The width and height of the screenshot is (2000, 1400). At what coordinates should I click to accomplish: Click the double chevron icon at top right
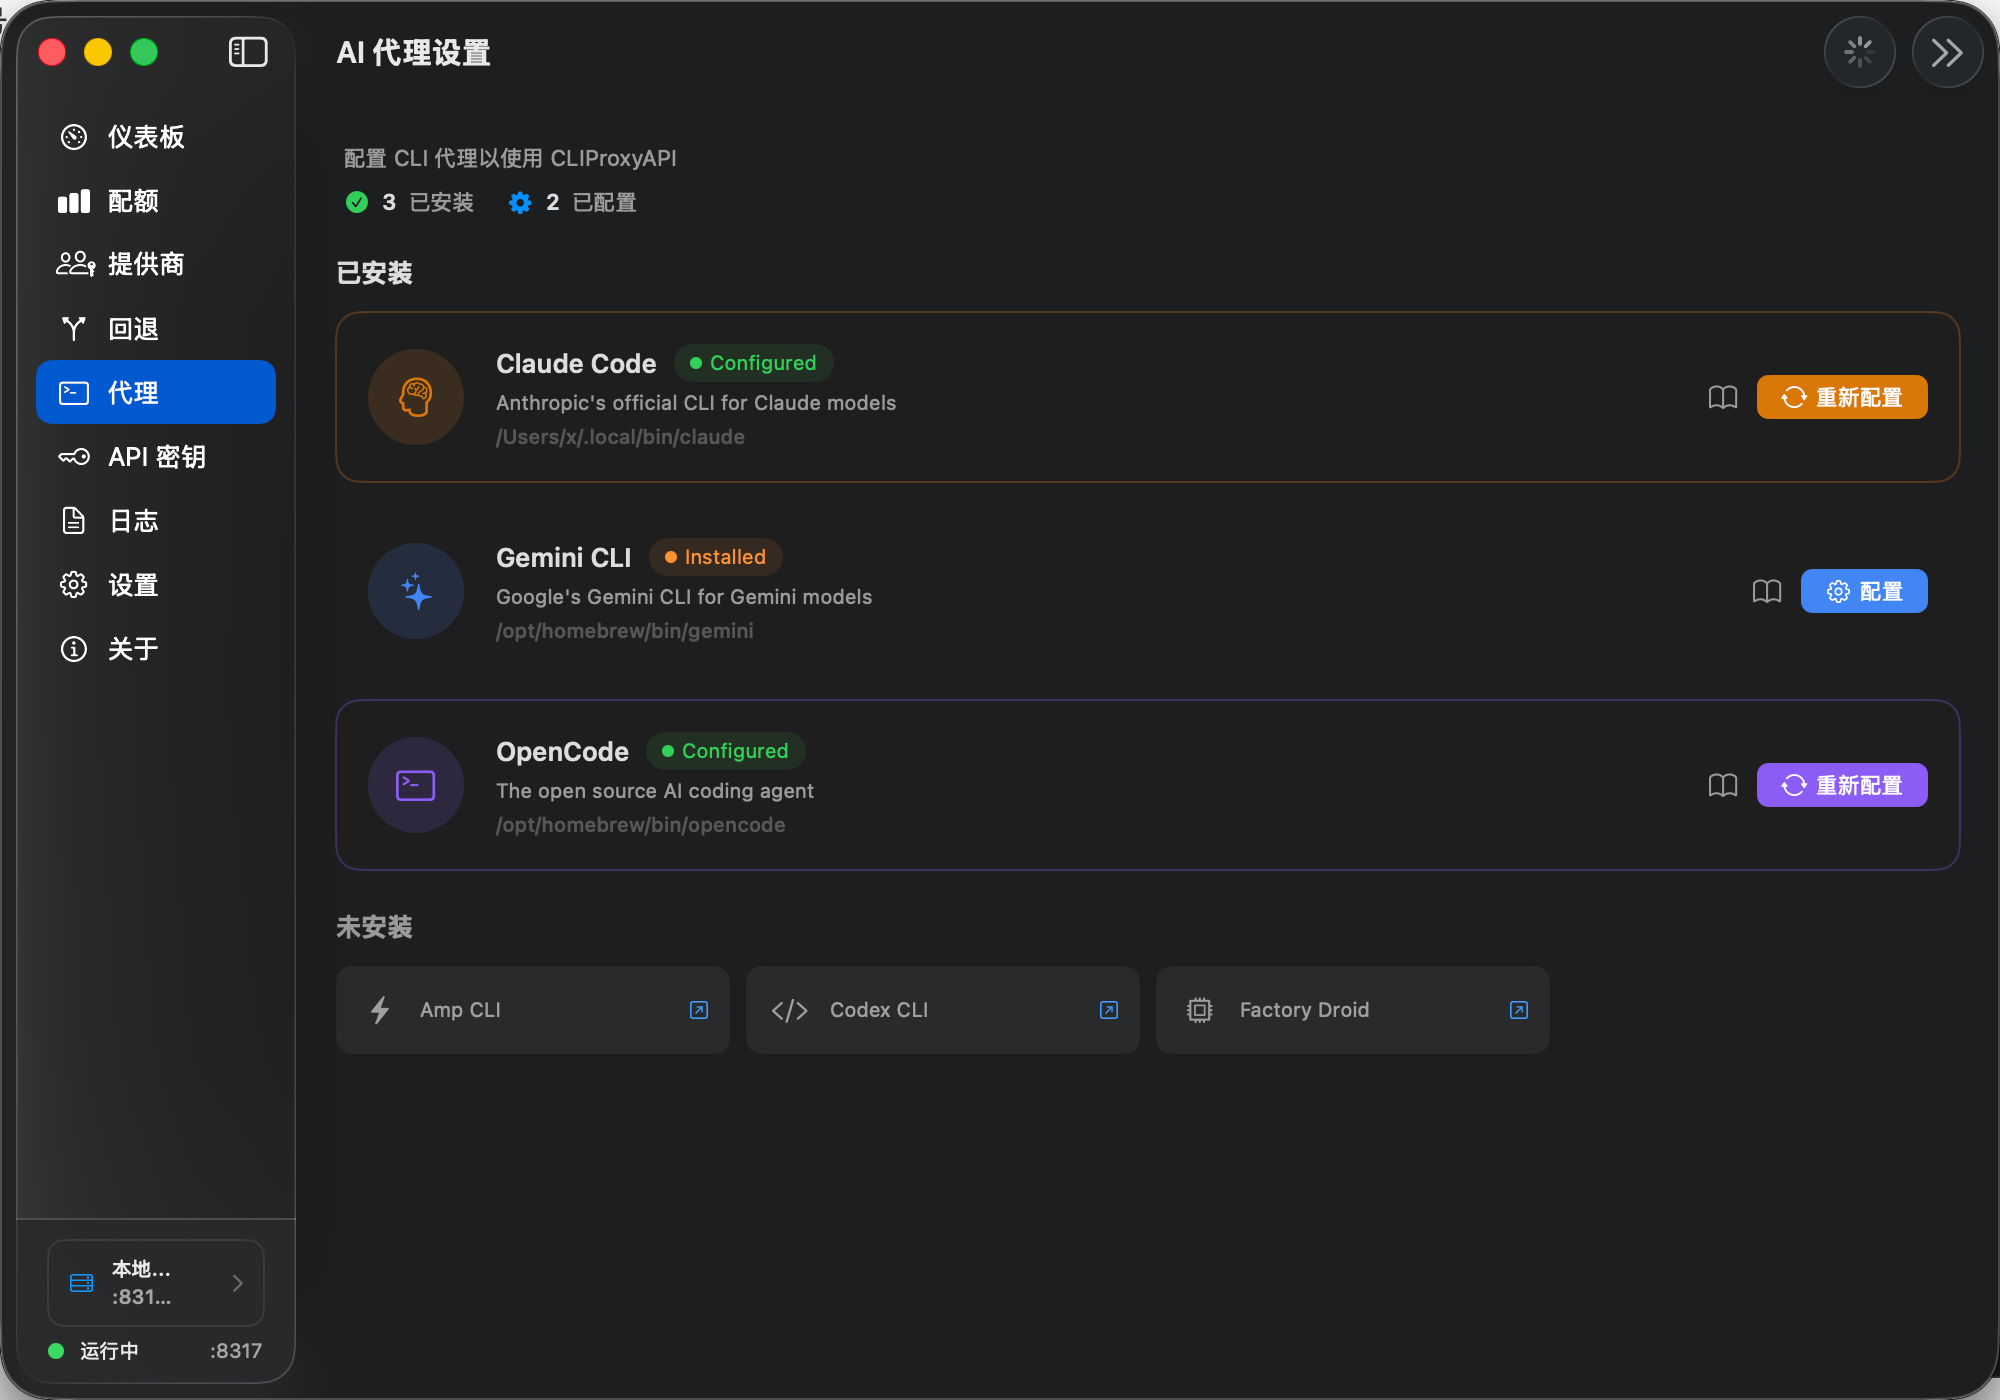tap(1946, 52)
